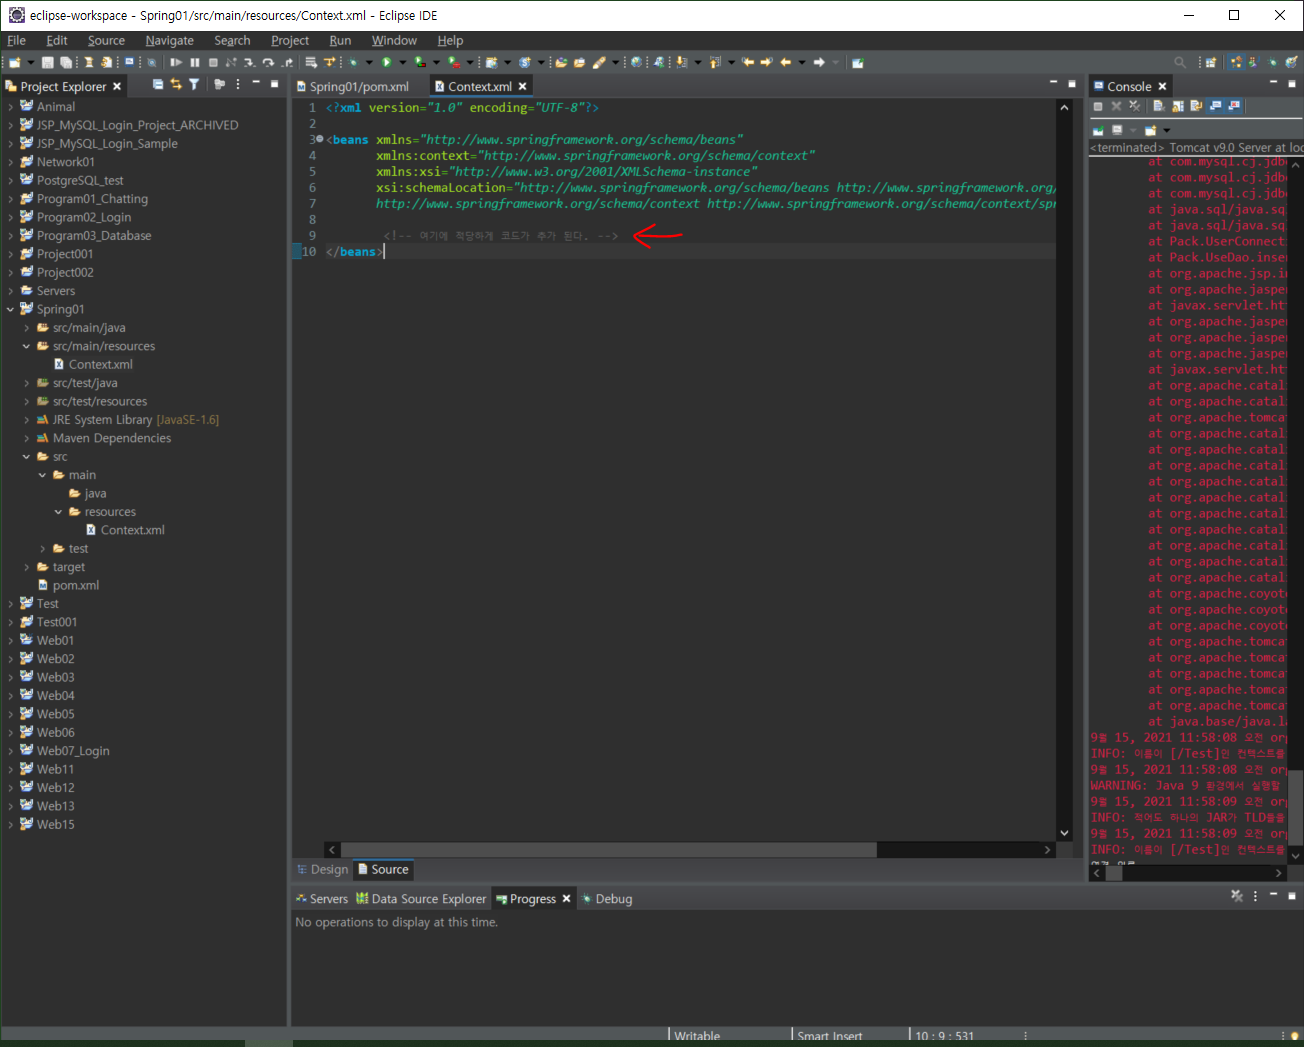Image resolution: width=1304 pixels, height=1047 pixels.
Task: Expand the Servers project node
Action: tap(10, 291)
